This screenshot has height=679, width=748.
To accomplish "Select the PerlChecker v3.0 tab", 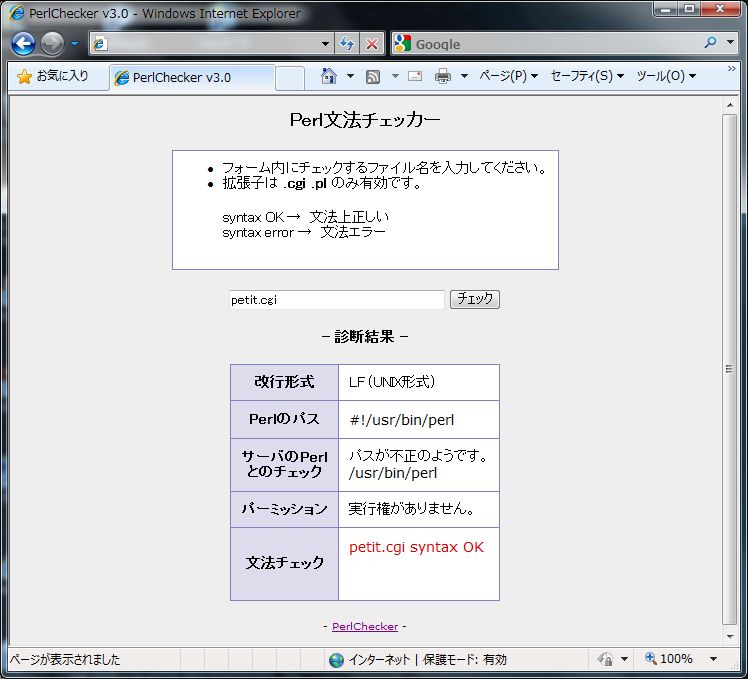I will [x=190, y=77].
